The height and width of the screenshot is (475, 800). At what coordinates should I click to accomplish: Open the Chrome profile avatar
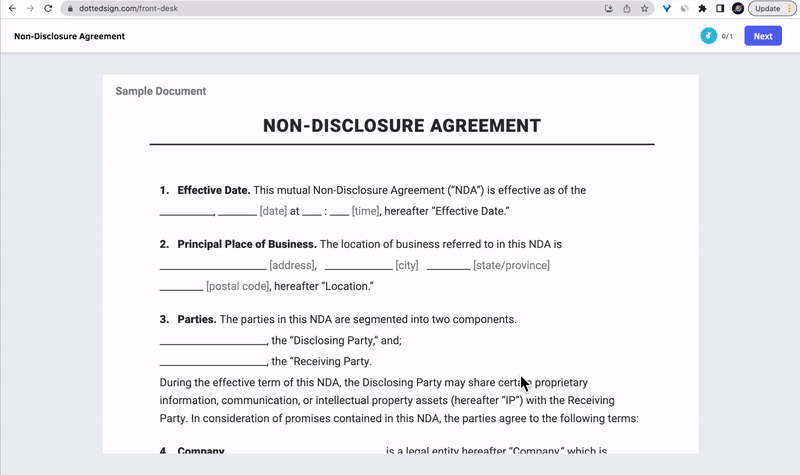738,9
